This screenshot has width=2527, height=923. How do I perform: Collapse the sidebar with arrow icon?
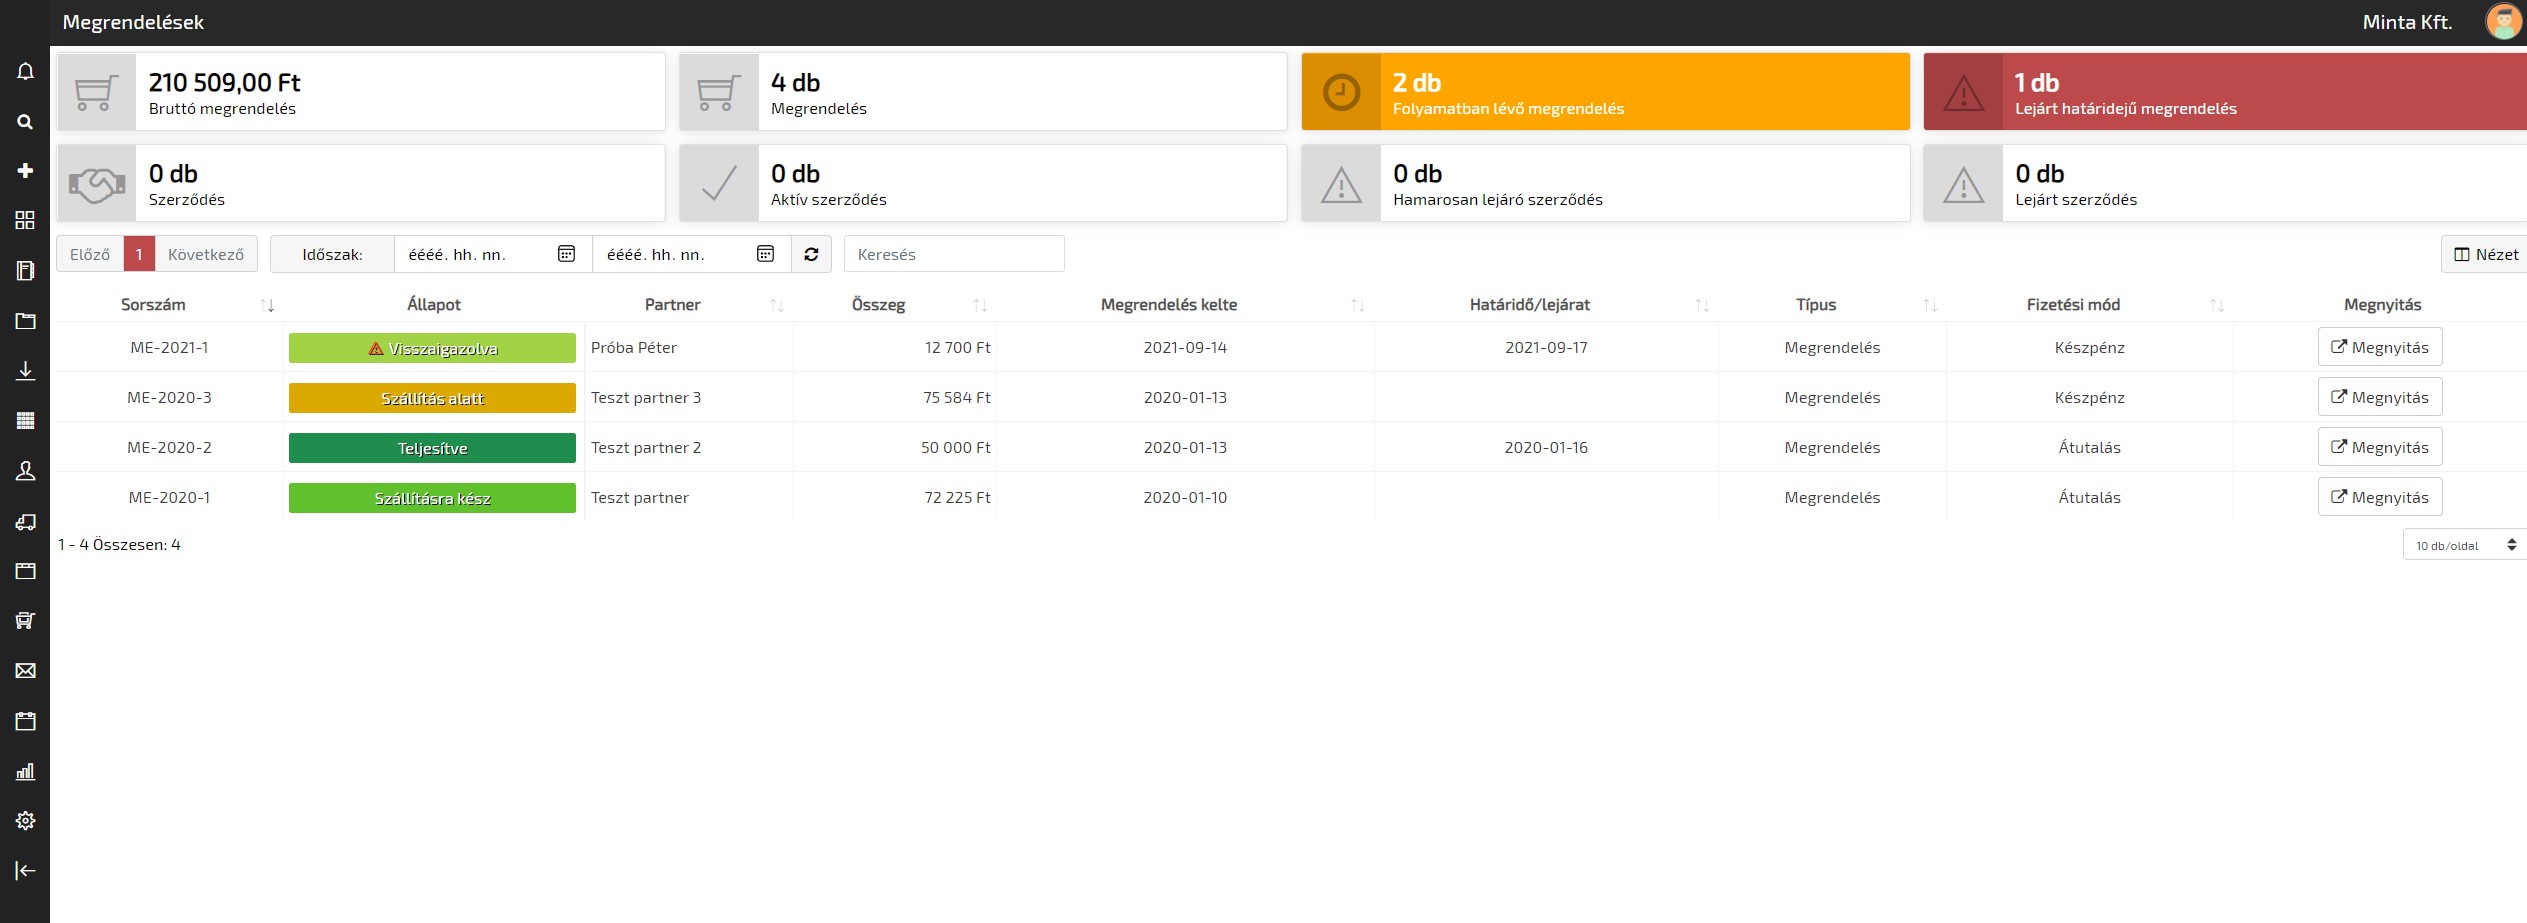pos(25,871)
